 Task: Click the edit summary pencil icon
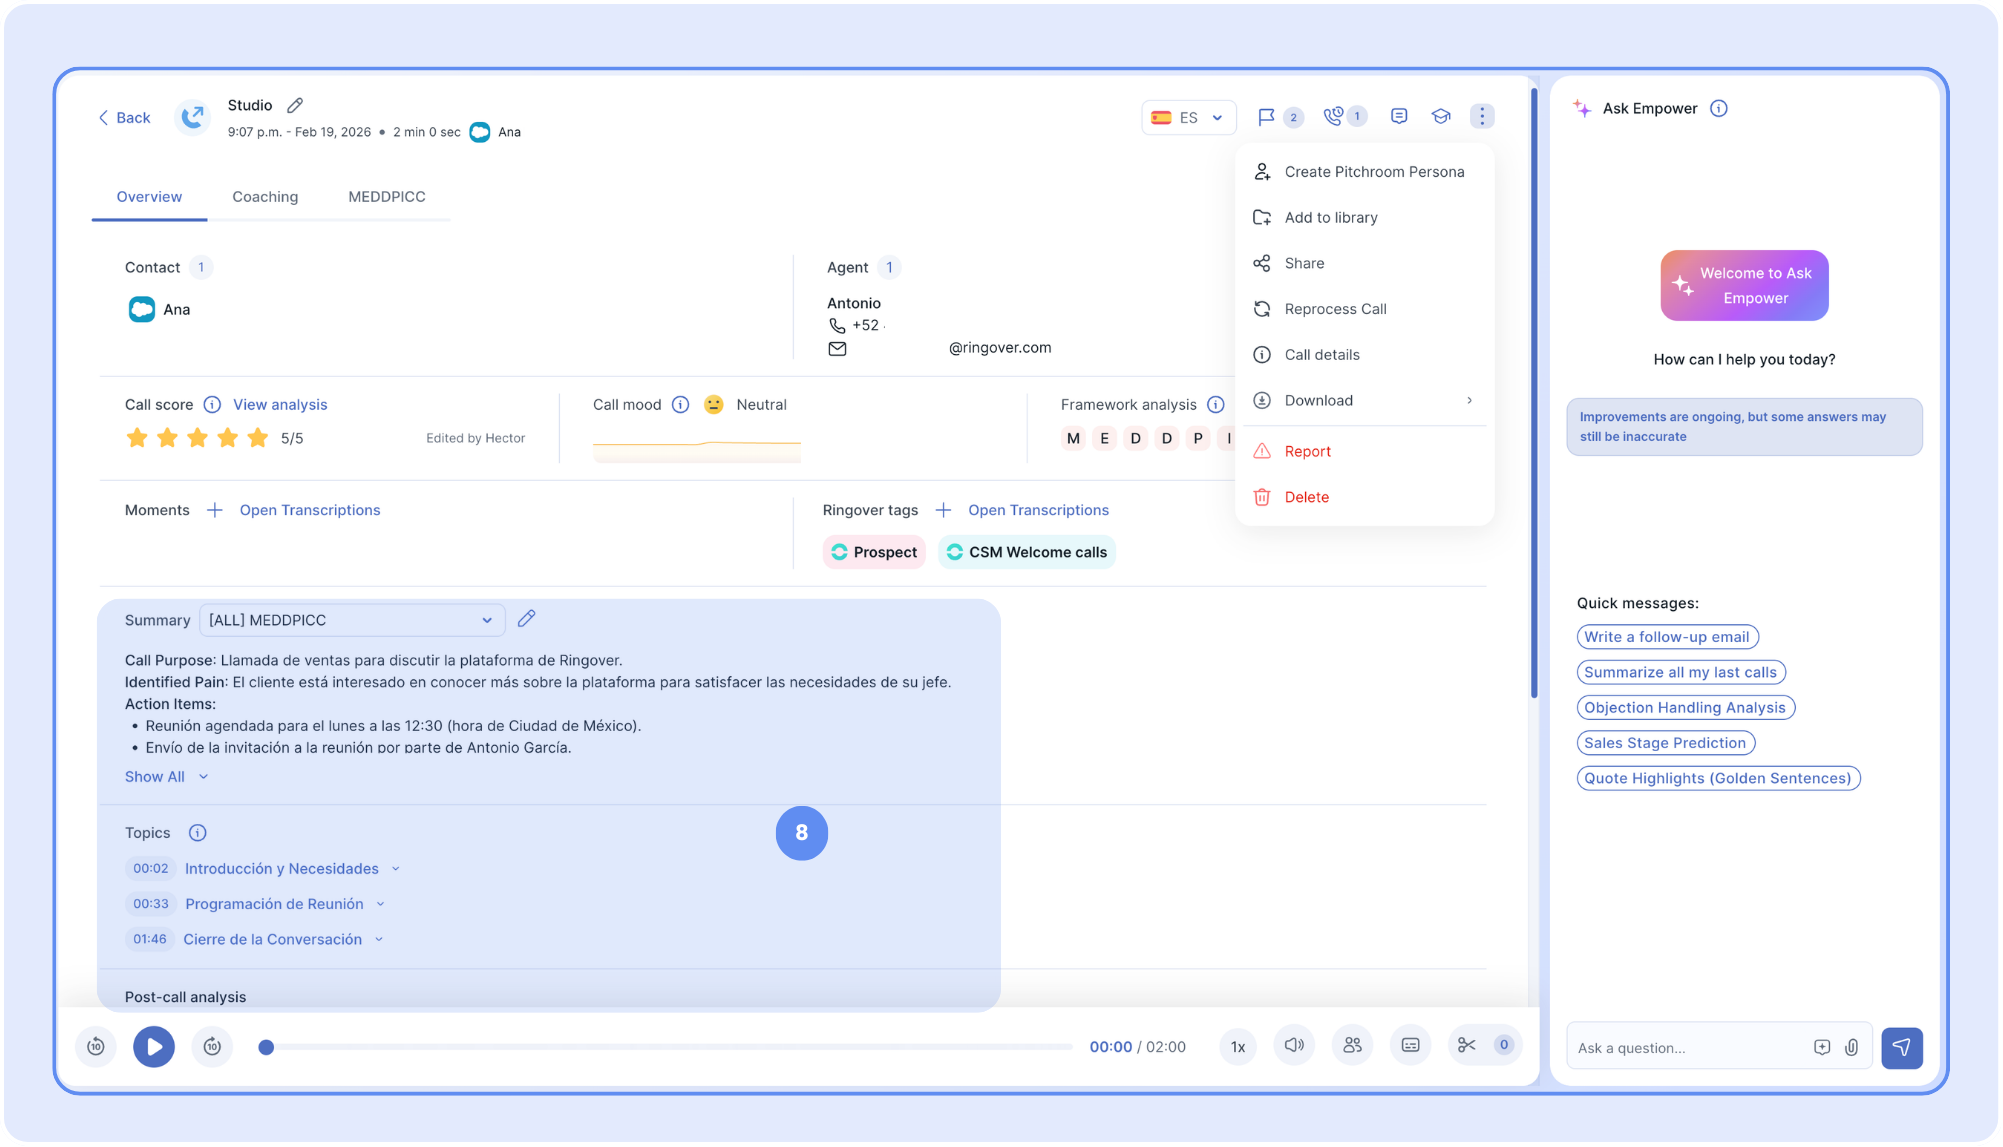tap(526, 619)
